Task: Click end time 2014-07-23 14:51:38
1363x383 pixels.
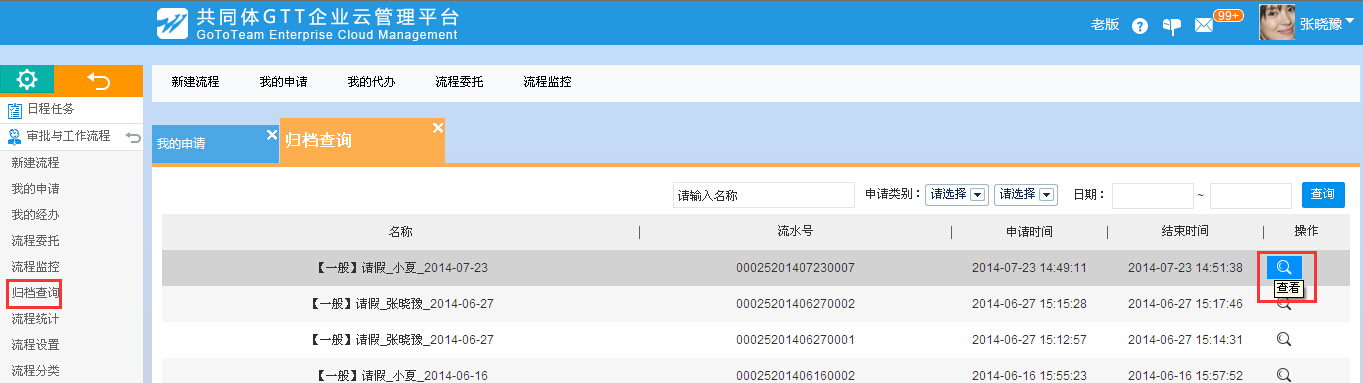Action: (1185, 268)
